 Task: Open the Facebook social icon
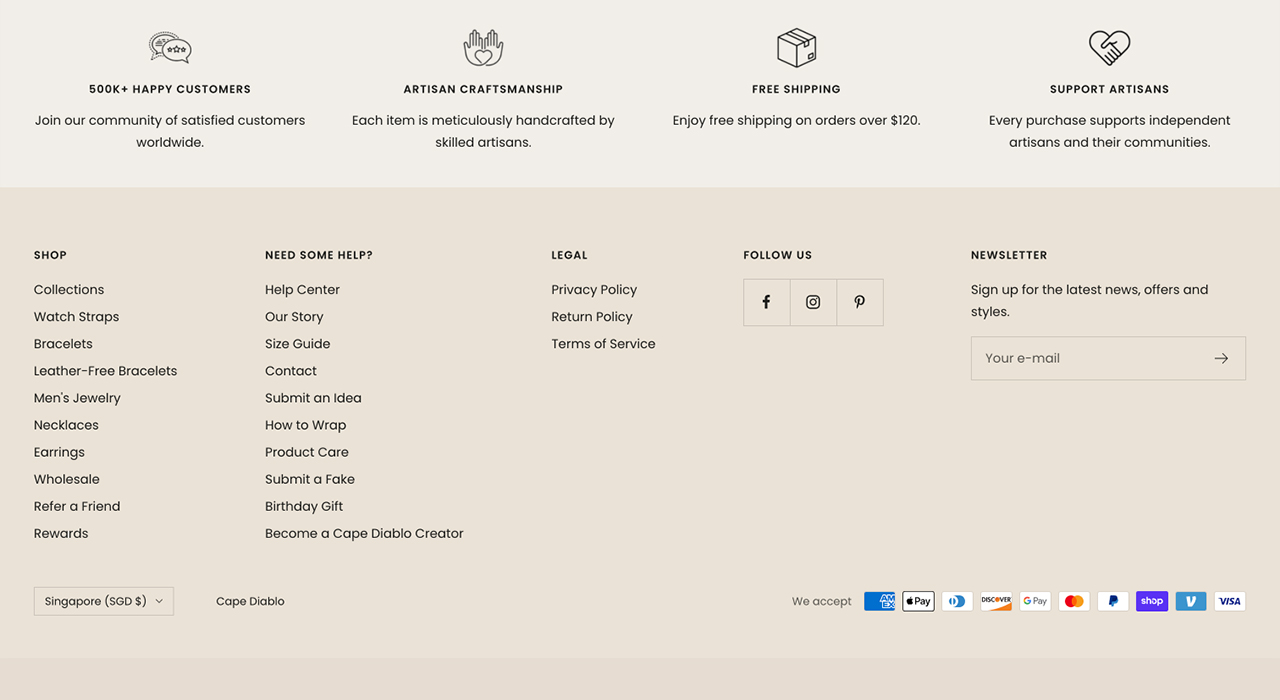click(x=766, y=302)
